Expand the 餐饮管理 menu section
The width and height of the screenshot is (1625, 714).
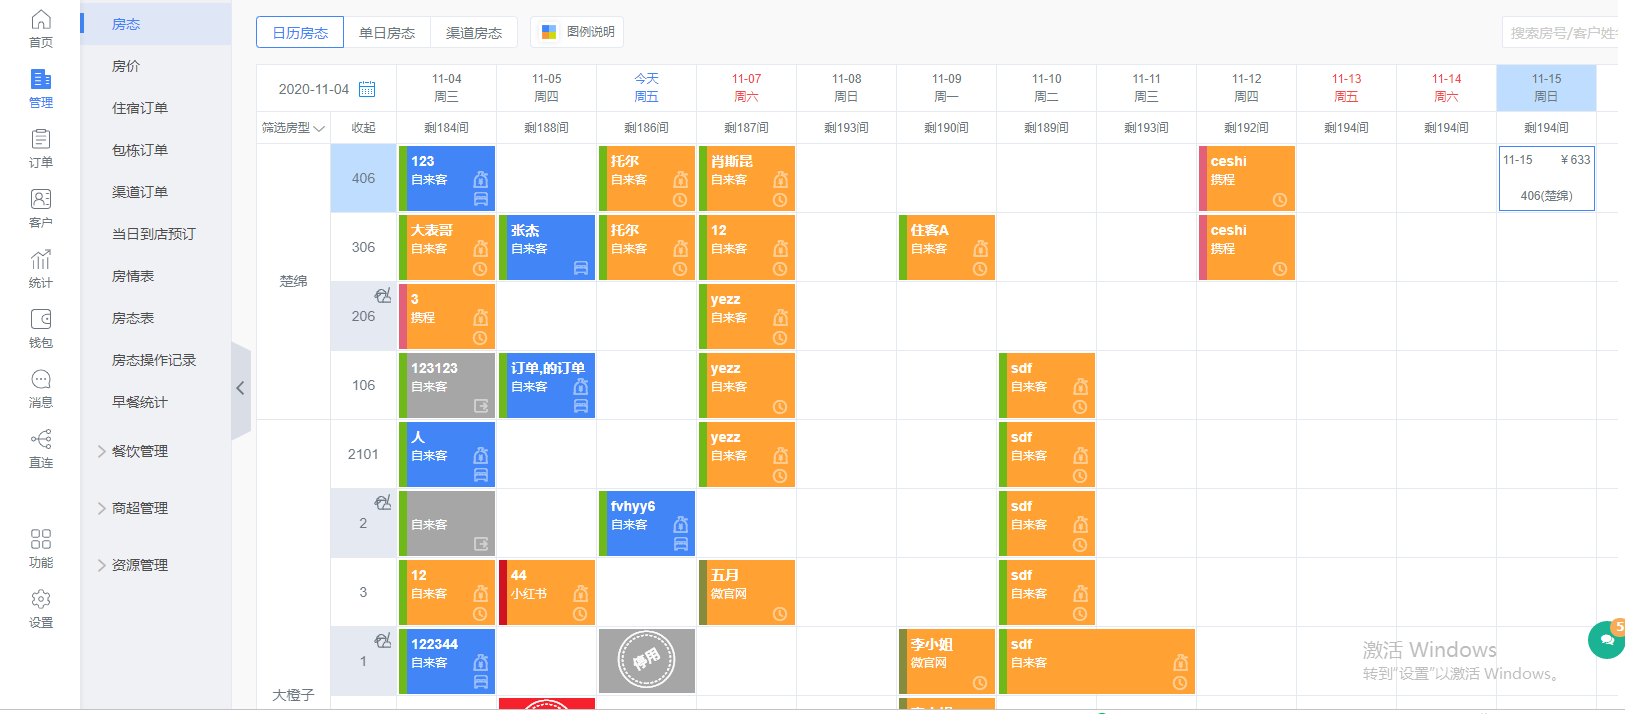(139, 451)
